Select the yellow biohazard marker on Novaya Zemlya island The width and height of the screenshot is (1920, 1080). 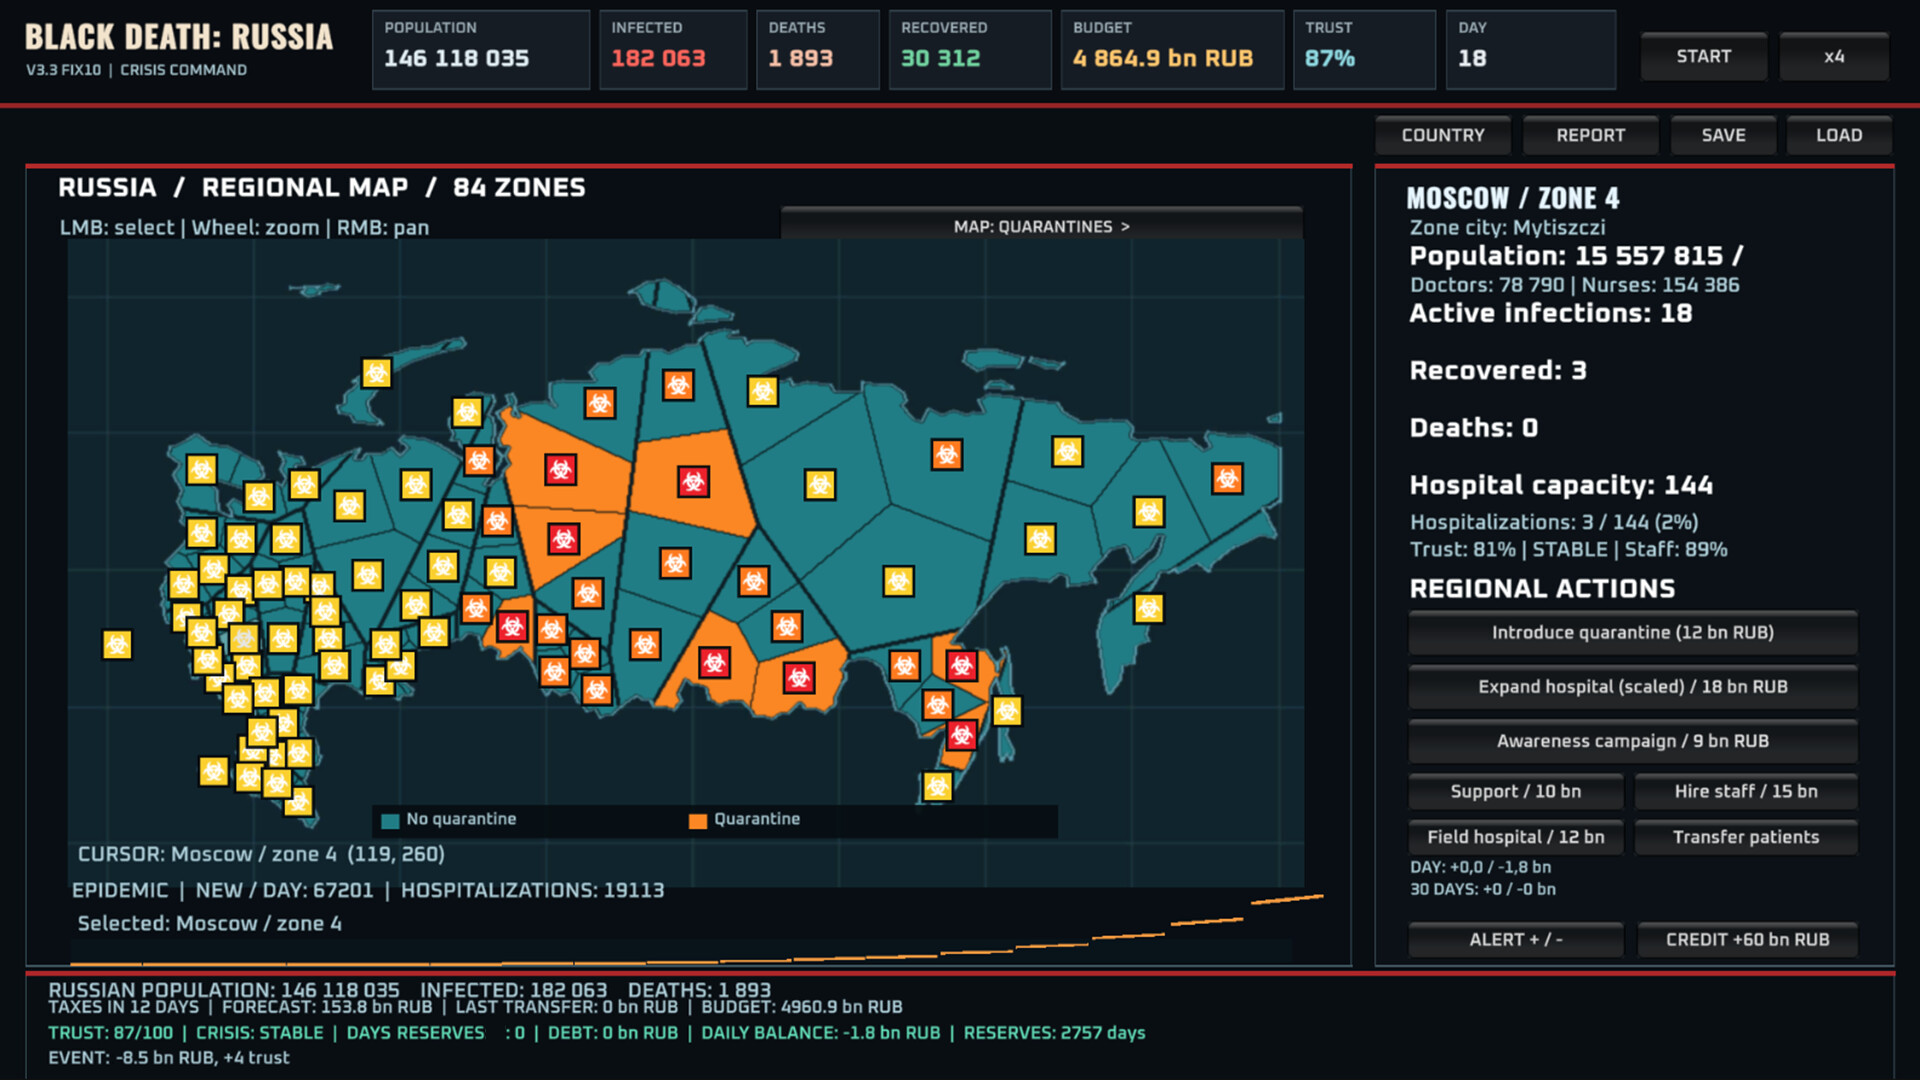(x=376, y=373)
